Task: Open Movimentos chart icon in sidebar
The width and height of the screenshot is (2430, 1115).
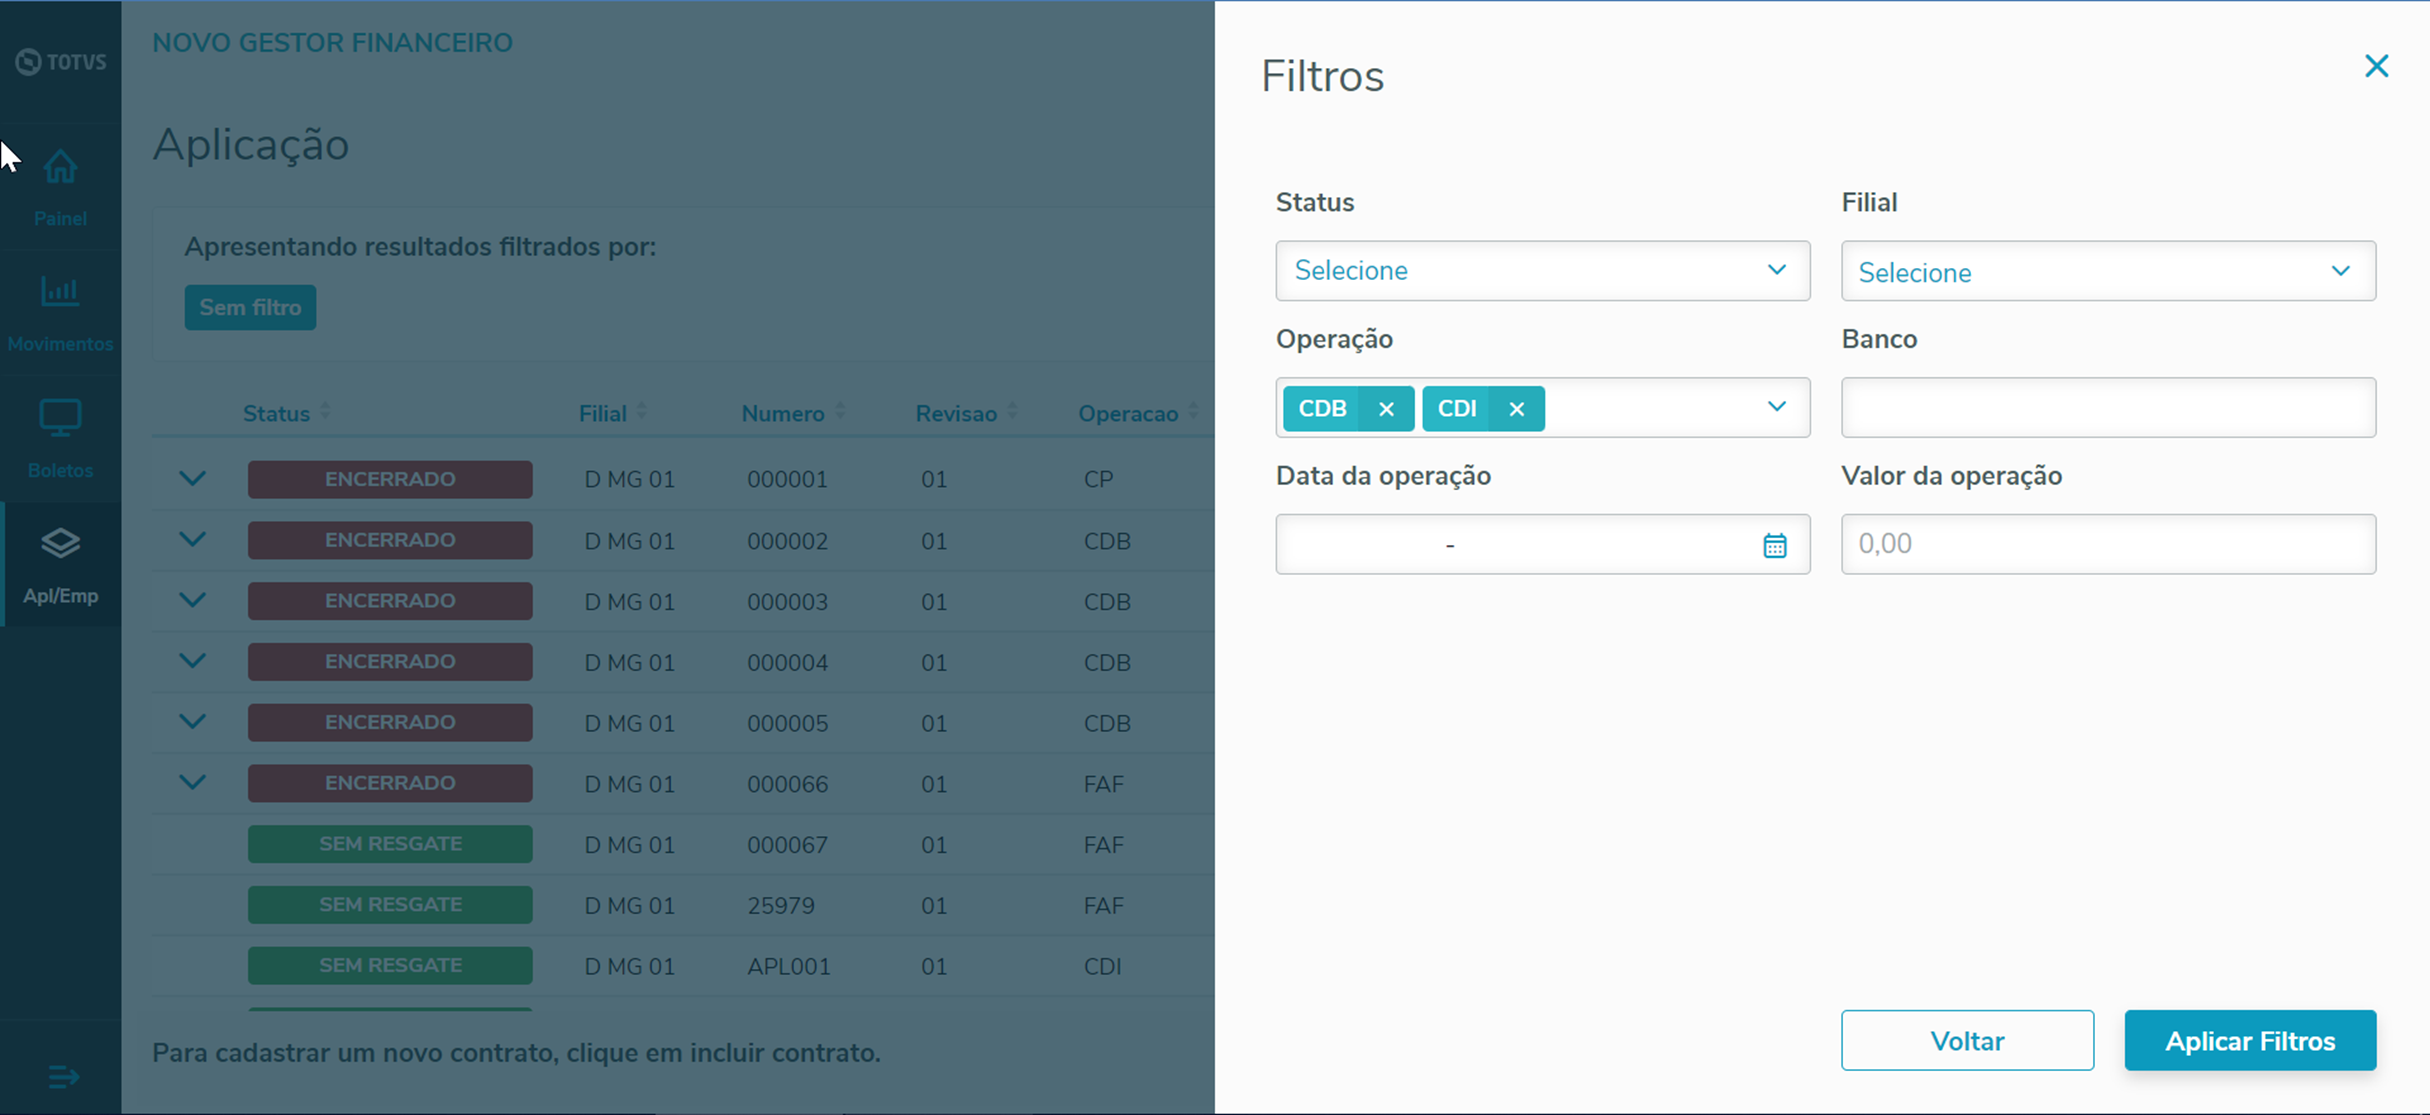Action: point(60,292)
